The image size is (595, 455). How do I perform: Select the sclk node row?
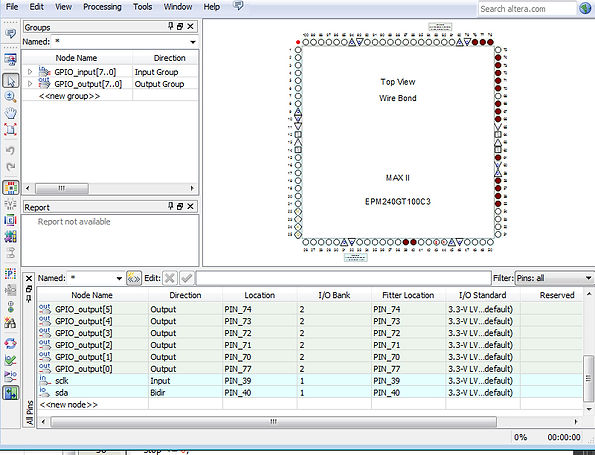click(310, 381)
